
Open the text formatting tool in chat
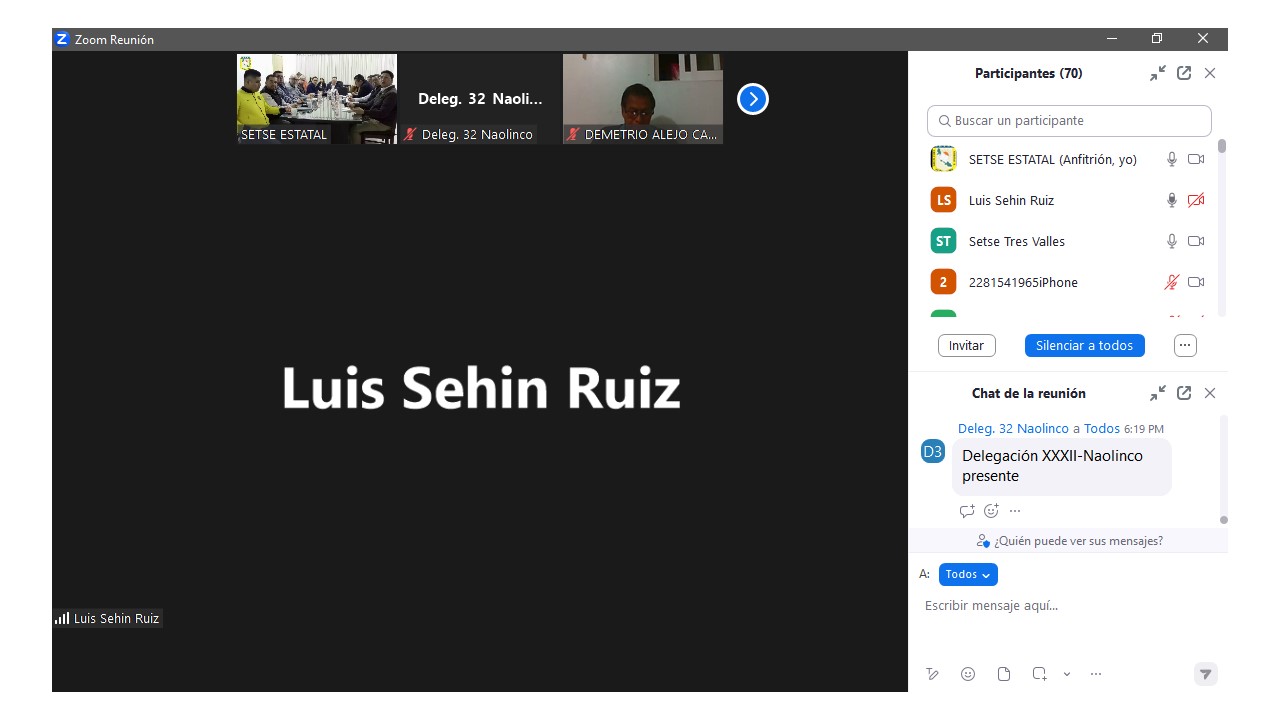point(933,674)
